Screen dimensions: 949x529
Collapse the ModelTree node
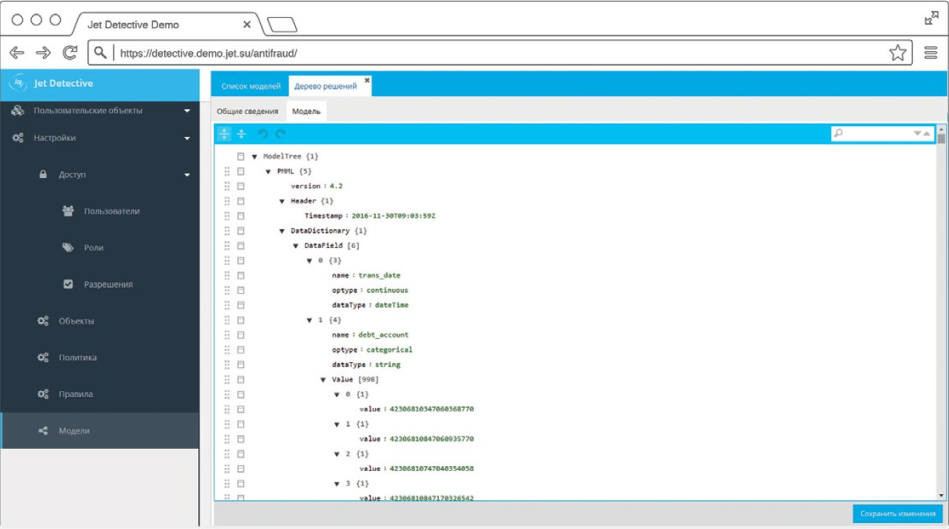tap(254, 157)
